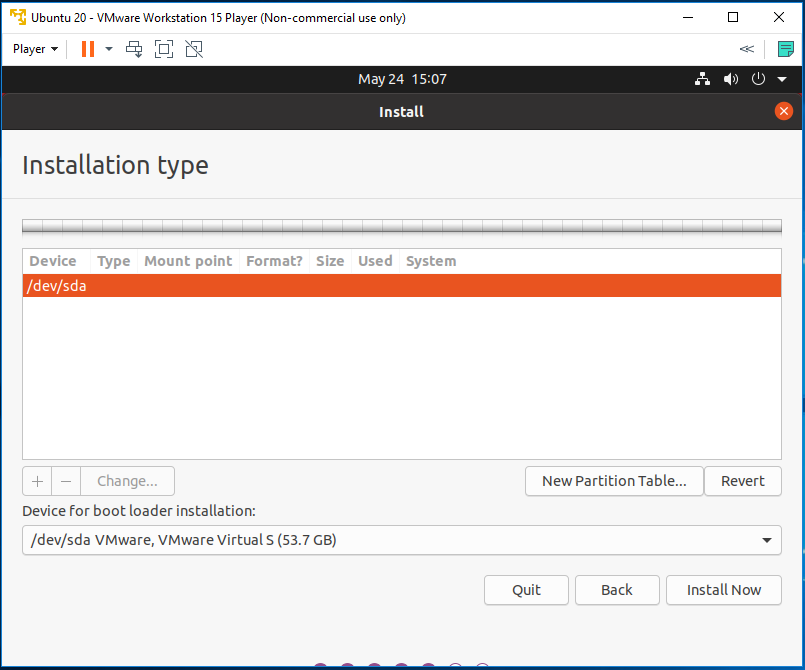Pause the virtual machine
Viewport: 805px width, 670px height.
click(88, 49)
